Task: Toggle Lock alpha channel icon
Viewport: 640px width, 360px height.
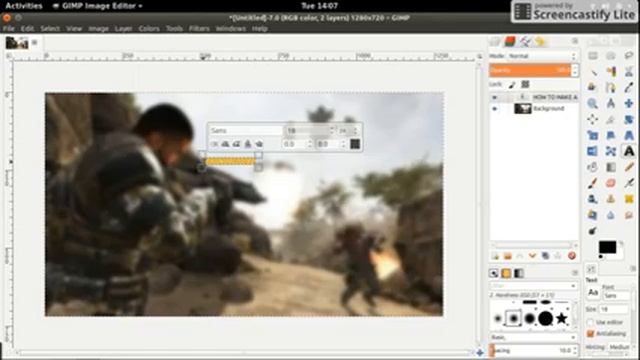Action: click(525, 84)
